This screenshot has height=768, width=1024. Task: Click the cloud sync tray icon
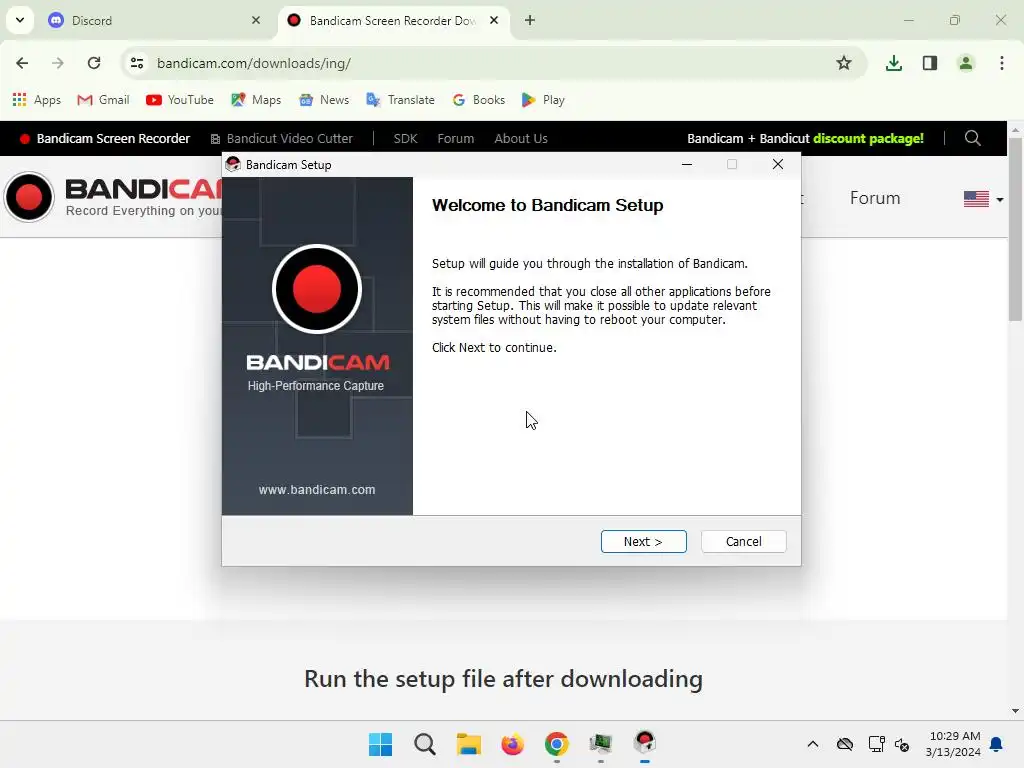845,744
